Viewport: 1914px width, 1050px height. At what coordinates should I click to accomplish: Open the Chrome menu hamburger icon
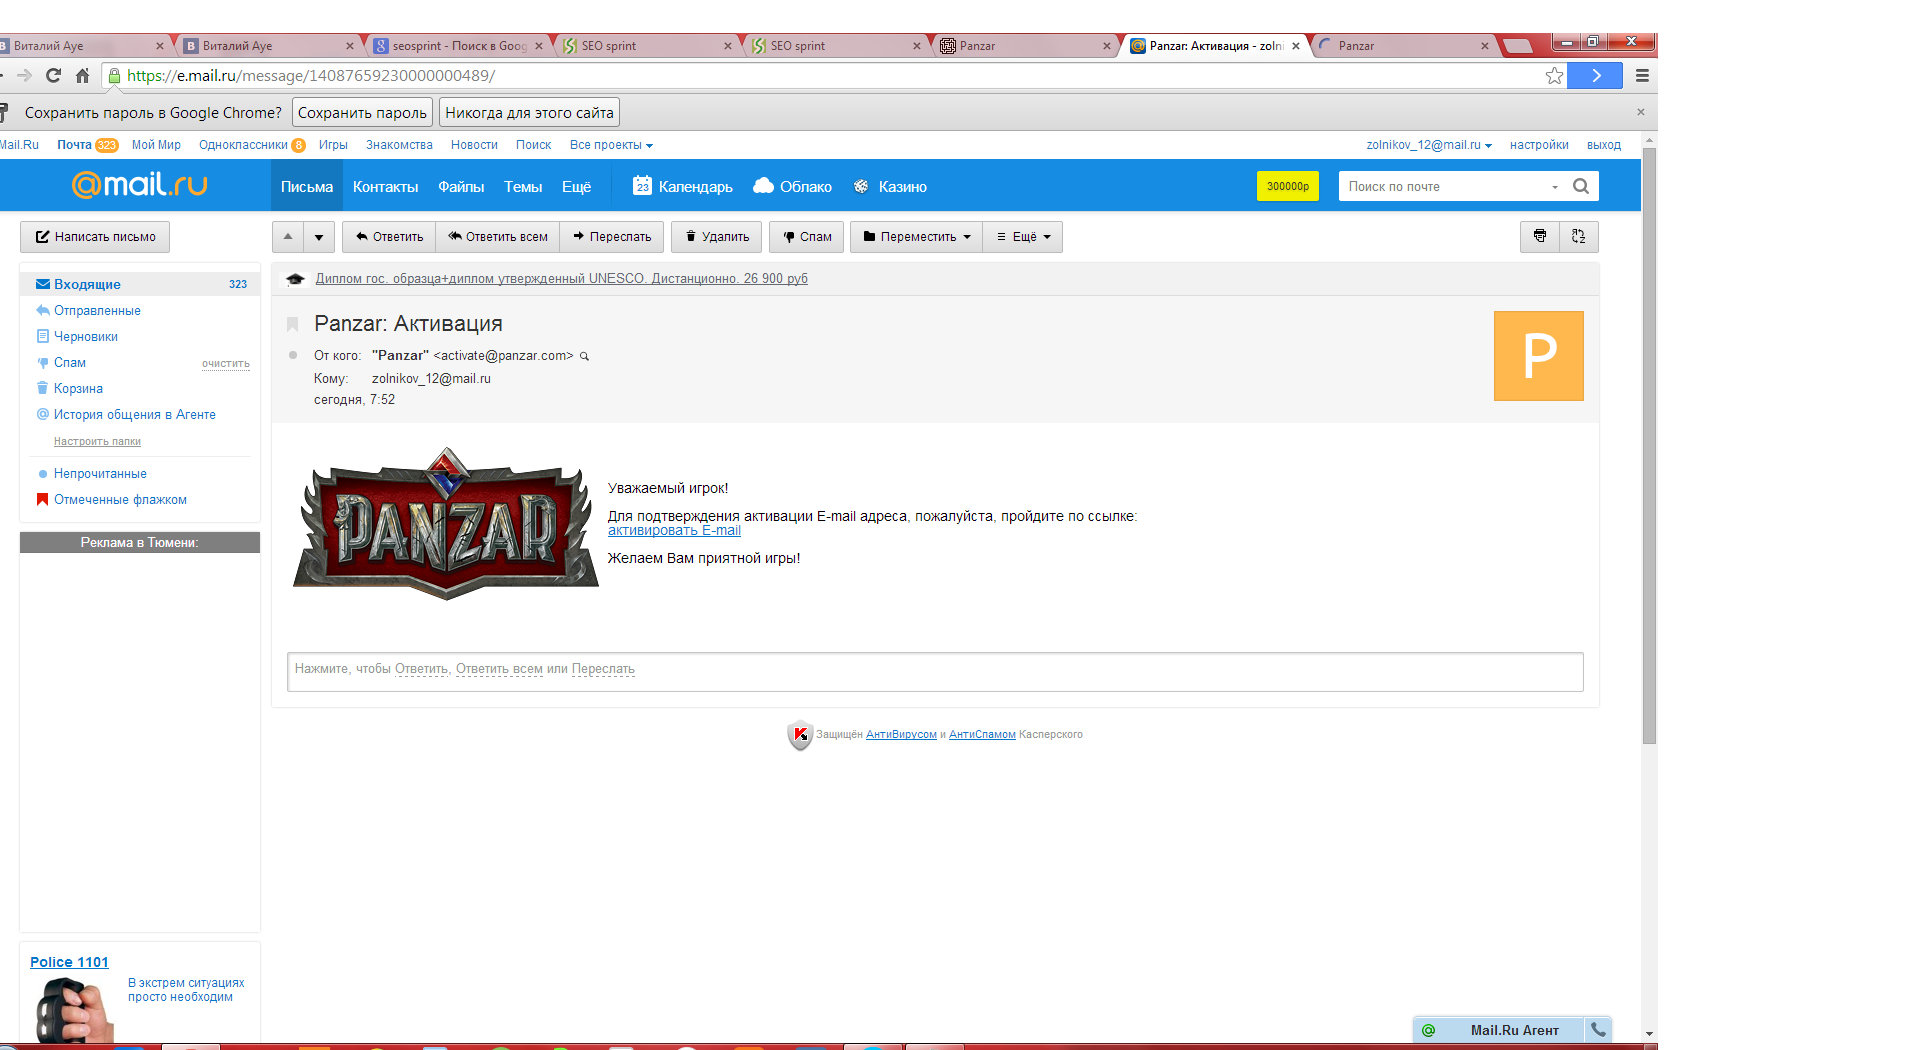(x=1642, y=75)
